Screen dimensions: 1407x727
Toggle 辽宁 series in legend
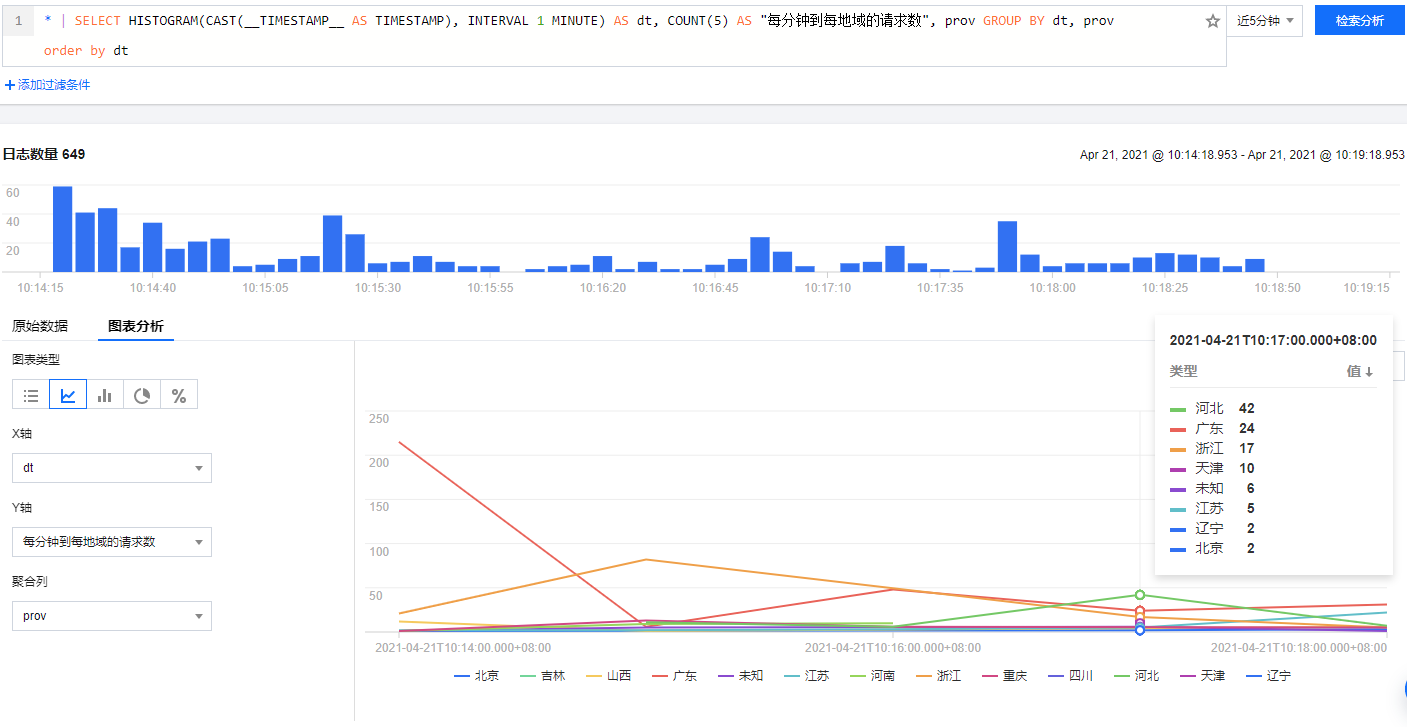tap(1268, 676)
